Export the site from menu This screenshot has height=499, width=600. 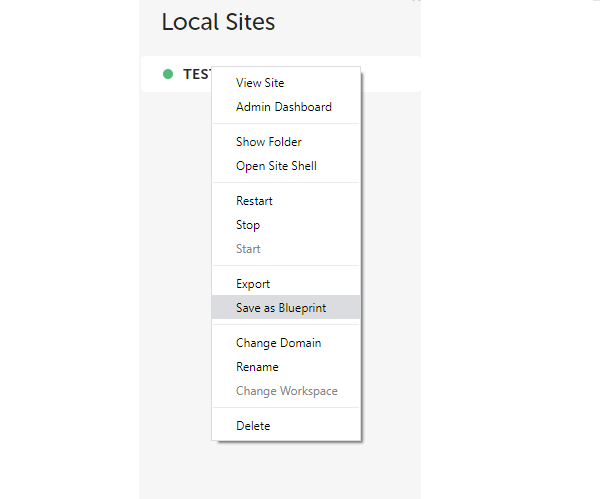point(253,284)
